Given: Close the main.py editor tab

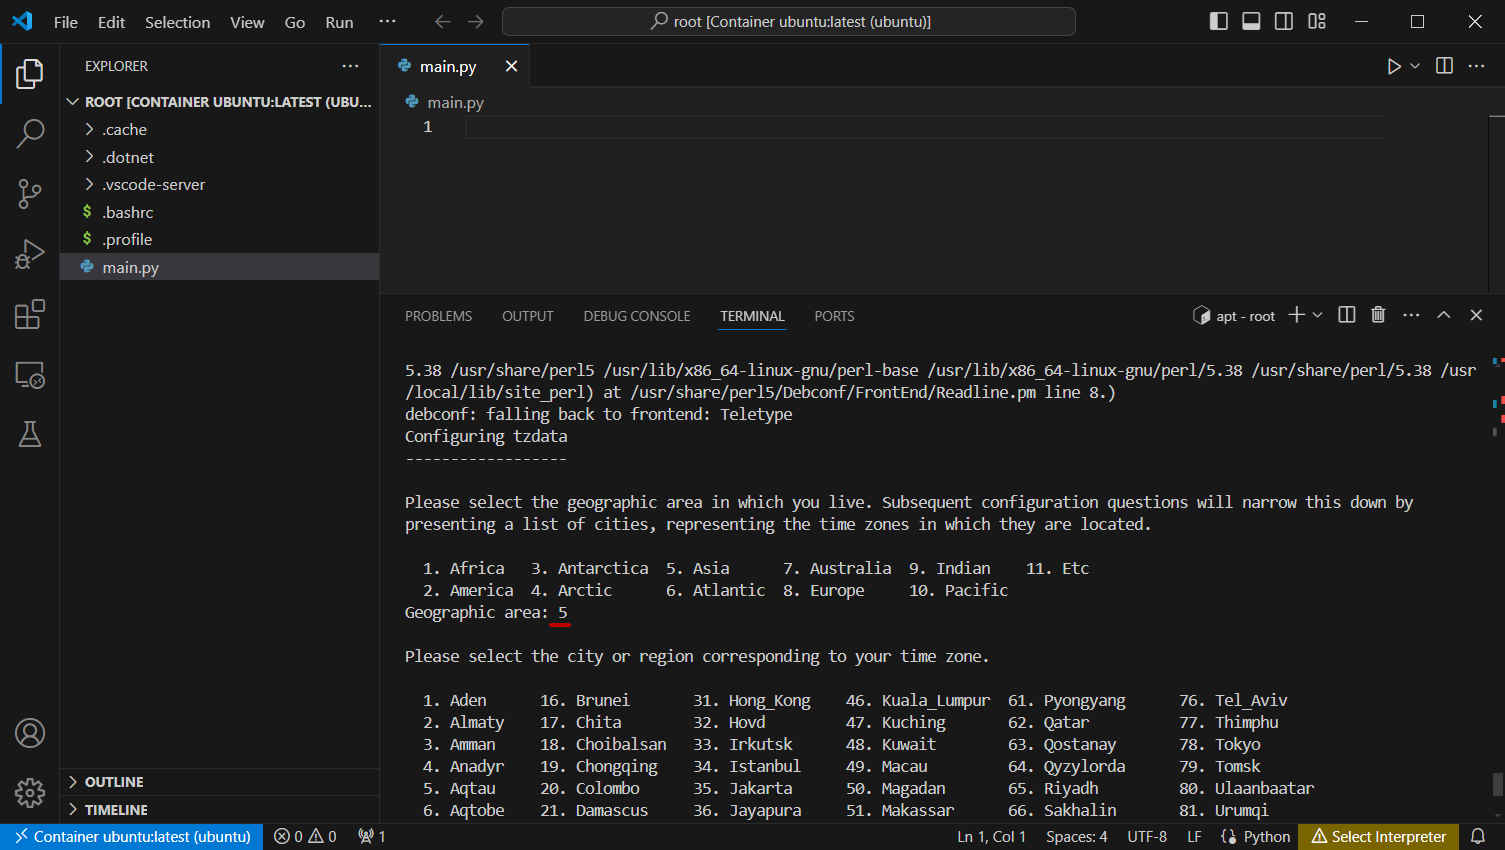Looking at the screenshot, I should pyautogui.click(x=511, y=66).
